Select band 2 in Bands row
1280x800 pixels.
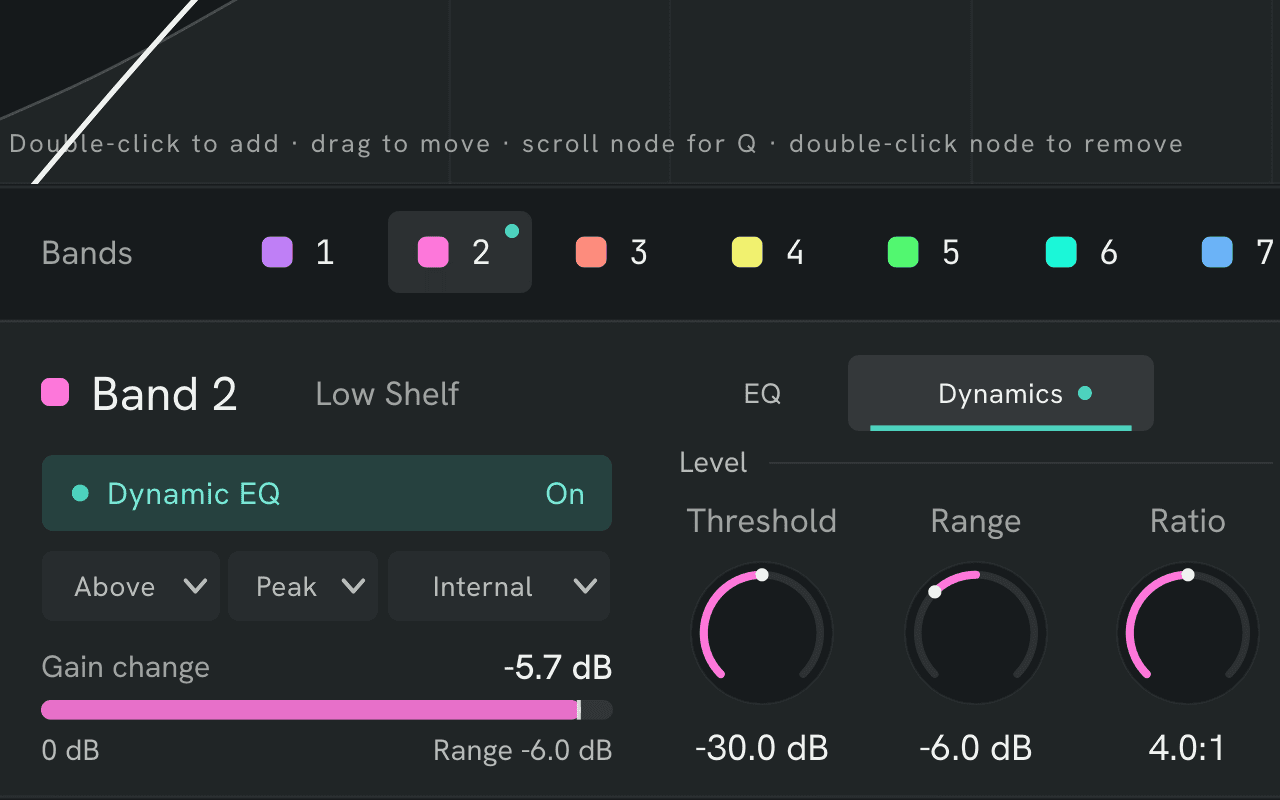click(460, 252)
